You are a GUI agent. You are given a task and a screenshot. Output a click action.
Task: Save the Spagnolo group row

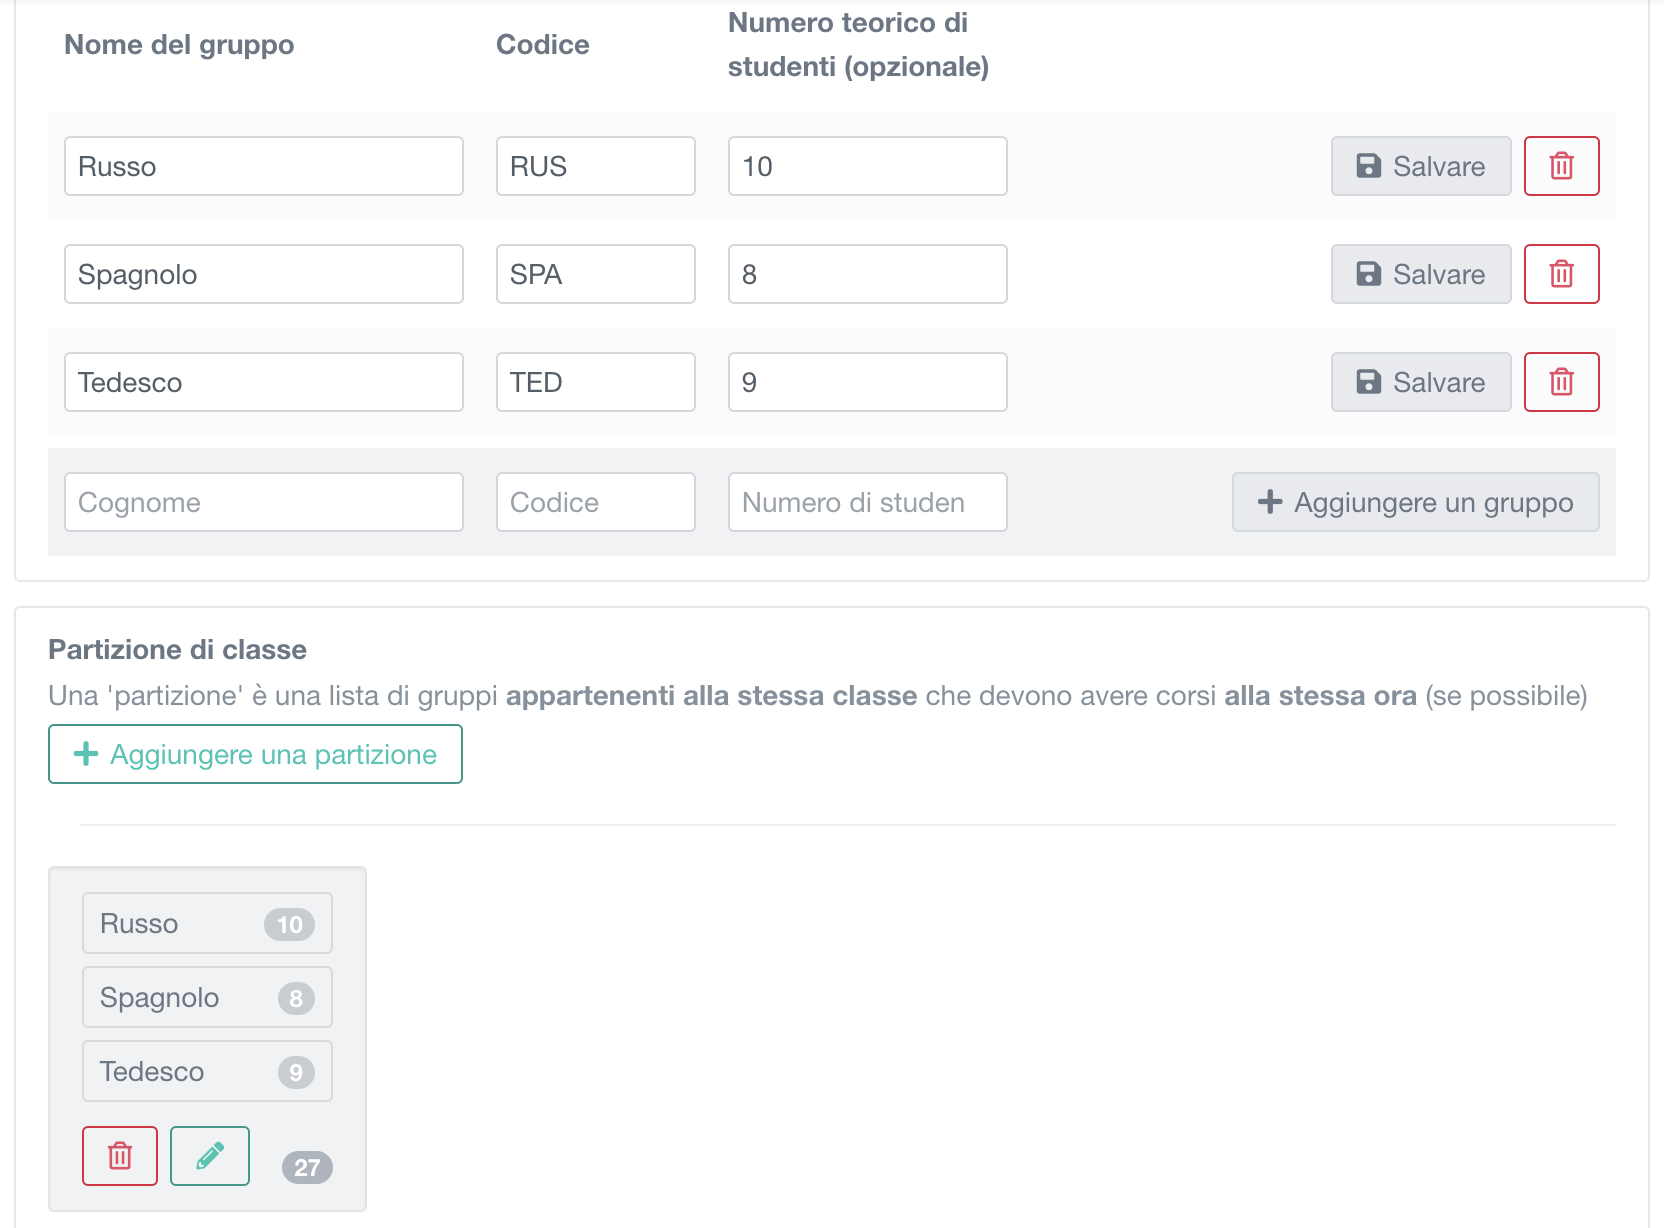coord(1420,274)
